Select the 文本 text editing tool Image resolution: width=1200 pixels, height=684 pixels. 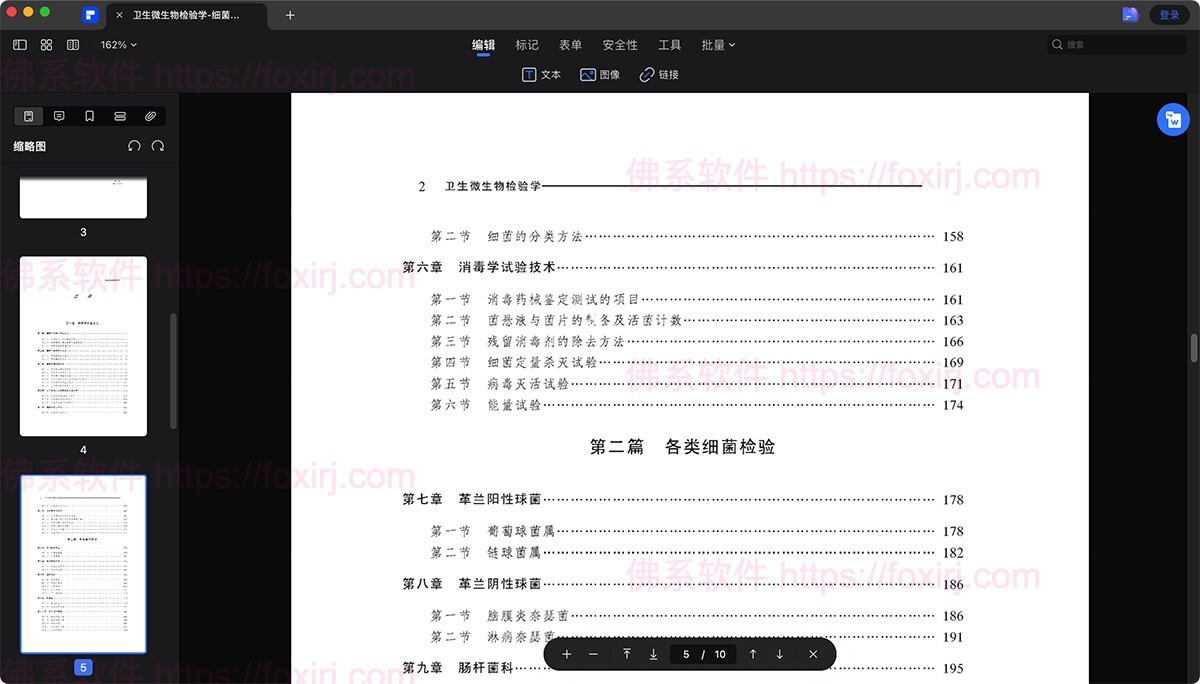pos(541,74)
